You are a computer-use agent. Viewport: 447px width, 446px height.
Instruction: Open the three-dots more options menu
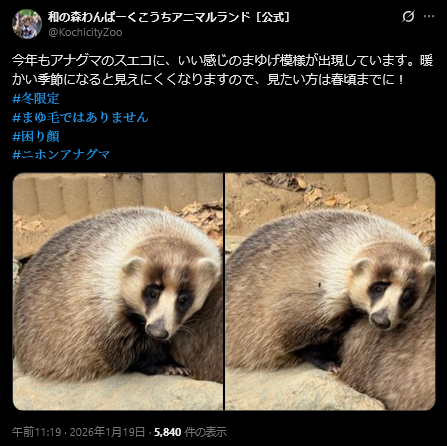tap(429, 16)
